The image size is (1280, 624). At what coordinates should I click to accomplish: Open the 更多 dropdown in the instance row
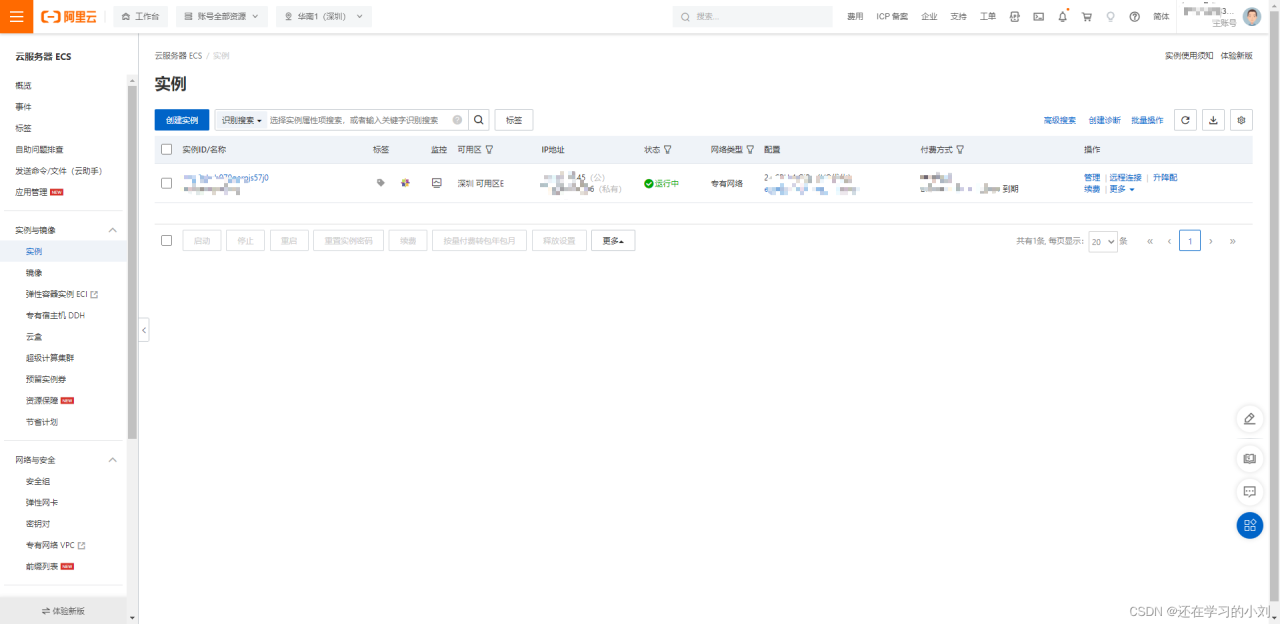pos(1122,189)
